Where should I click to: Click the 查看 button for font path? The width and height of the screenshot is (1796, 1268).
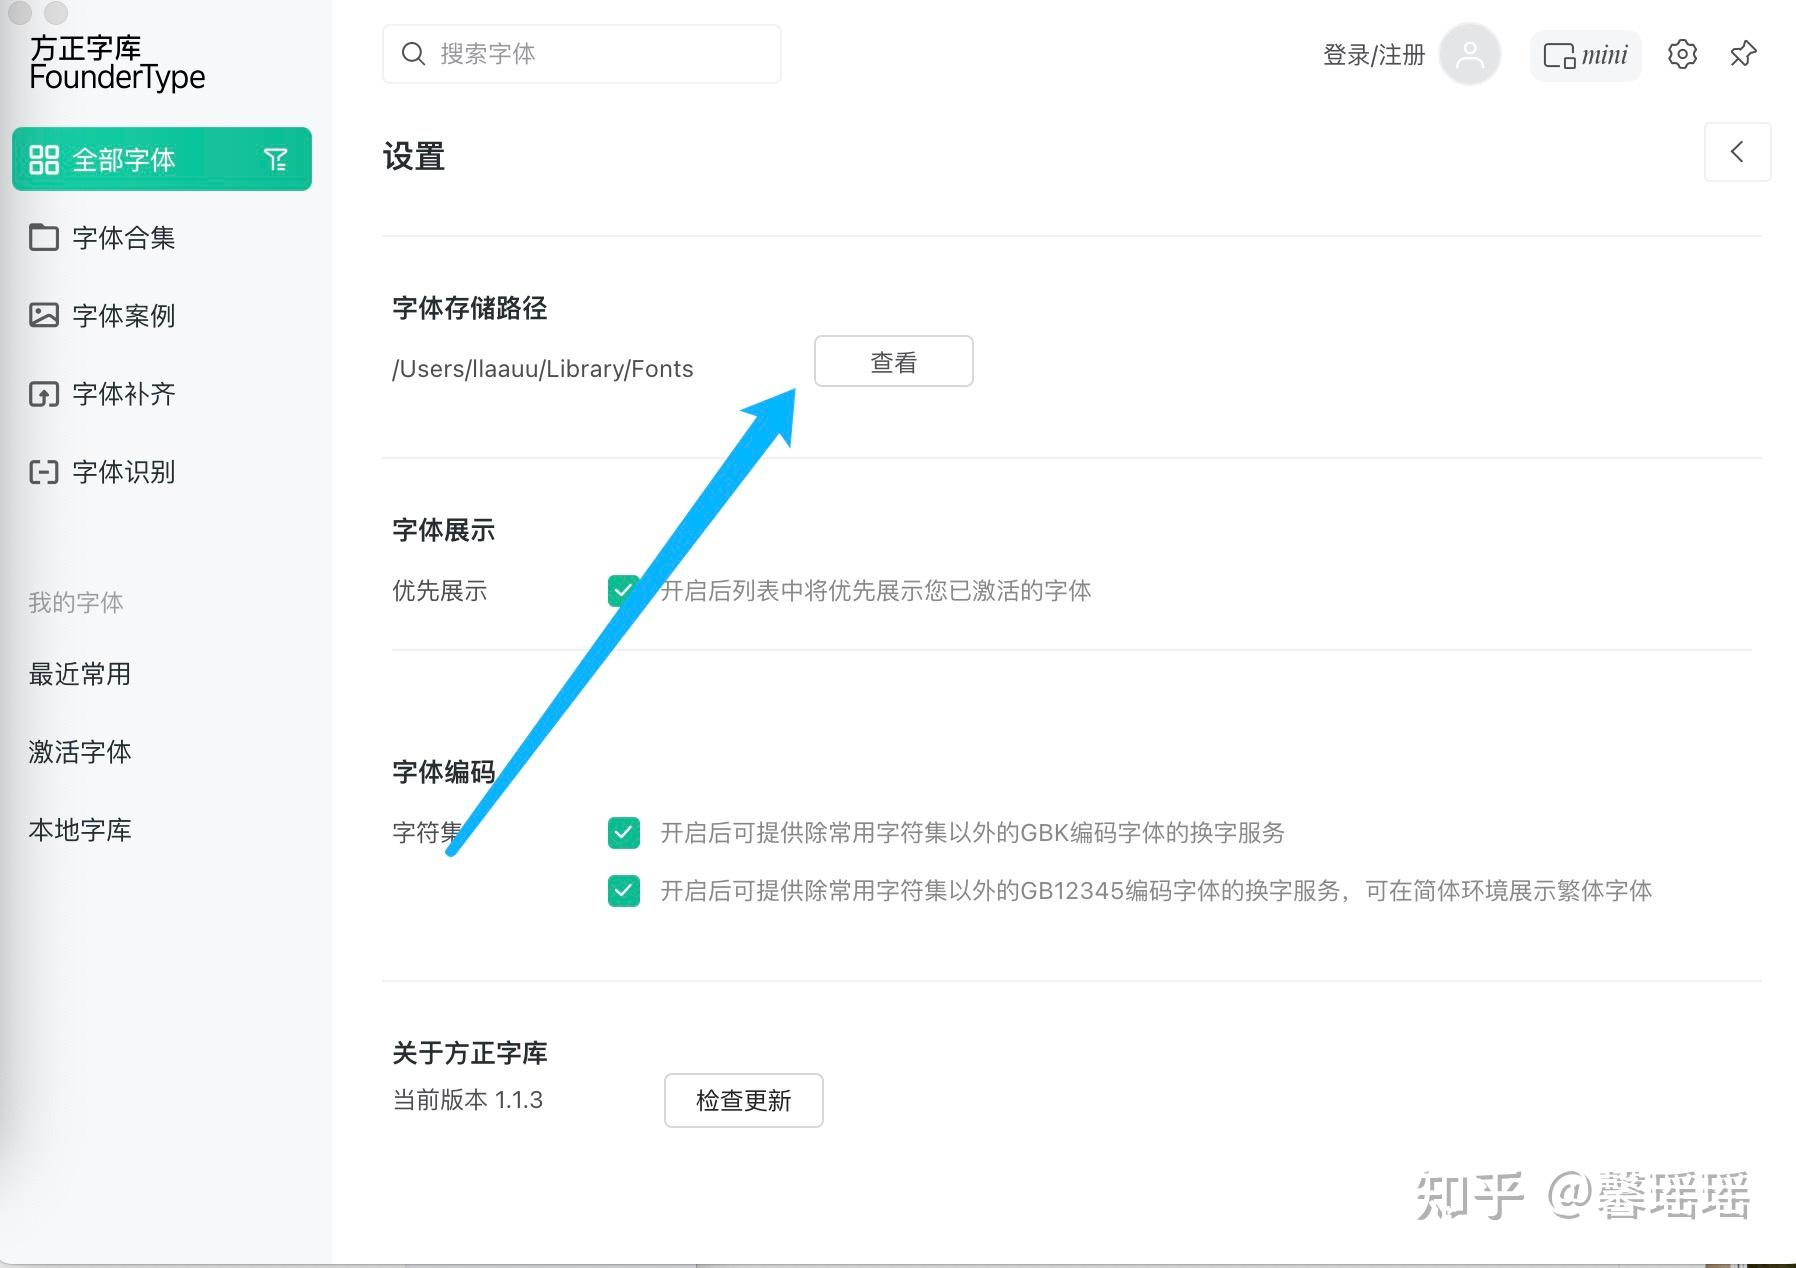[x=893, y=362]
